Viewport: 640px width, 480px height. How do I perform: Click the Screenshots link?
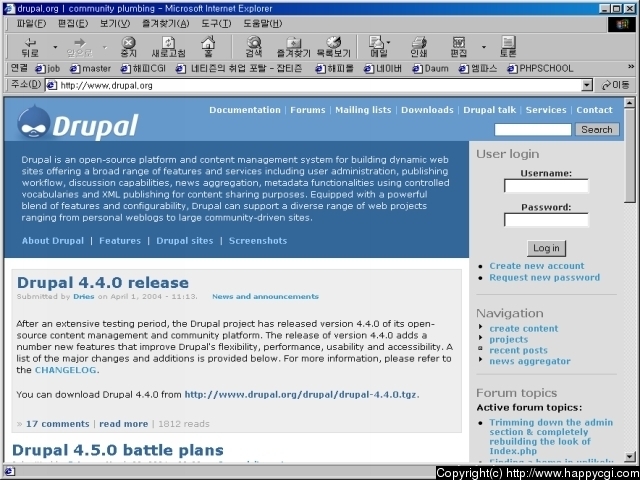click(258, 240)
